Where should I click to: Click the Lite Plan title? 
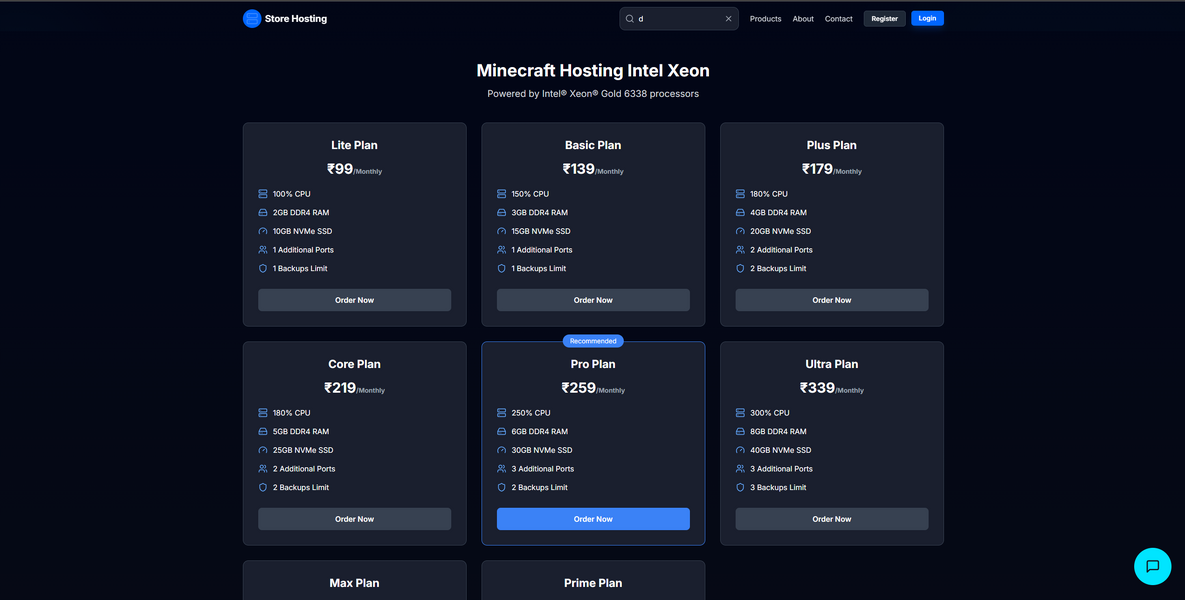tap(354, 145)
